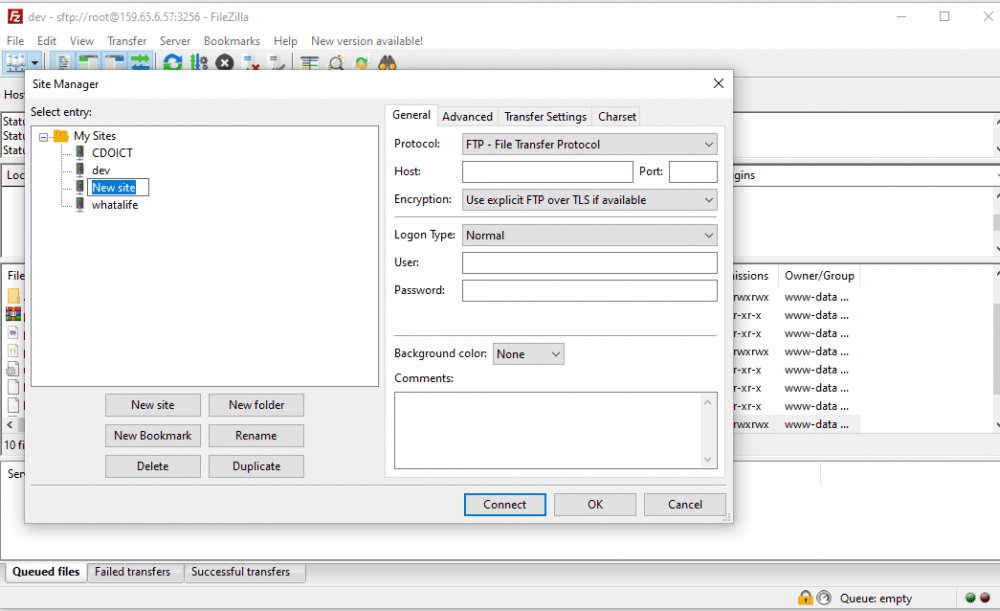Cancel the current operation icon

pyautogui.click(x=224, y=63)
